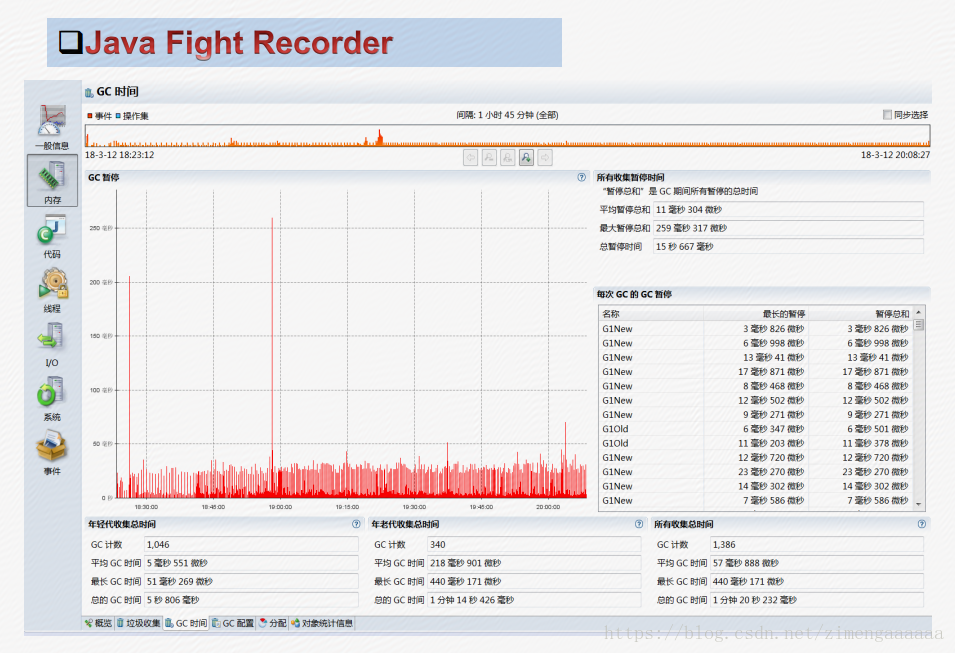This screenshot has height=653, width=955.
Task: Open help for the GC 暂停 chart
Action: pos(582,177)
